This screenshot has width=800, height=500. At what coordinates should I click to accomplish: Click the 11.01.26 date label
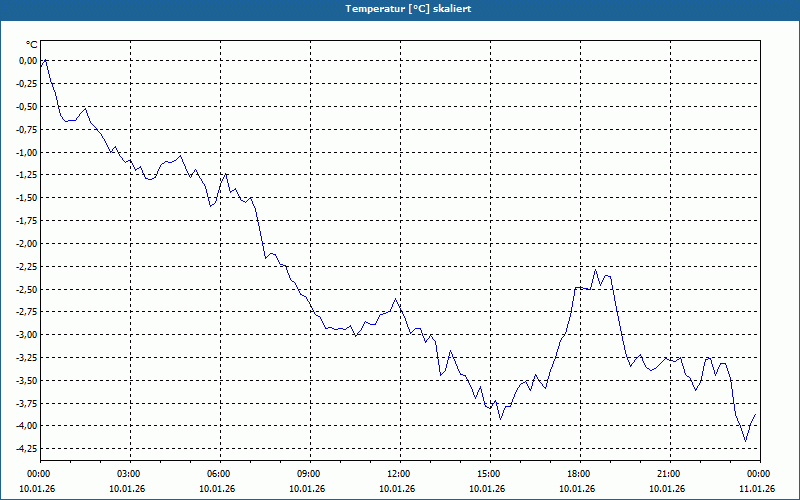coord(757,489)
